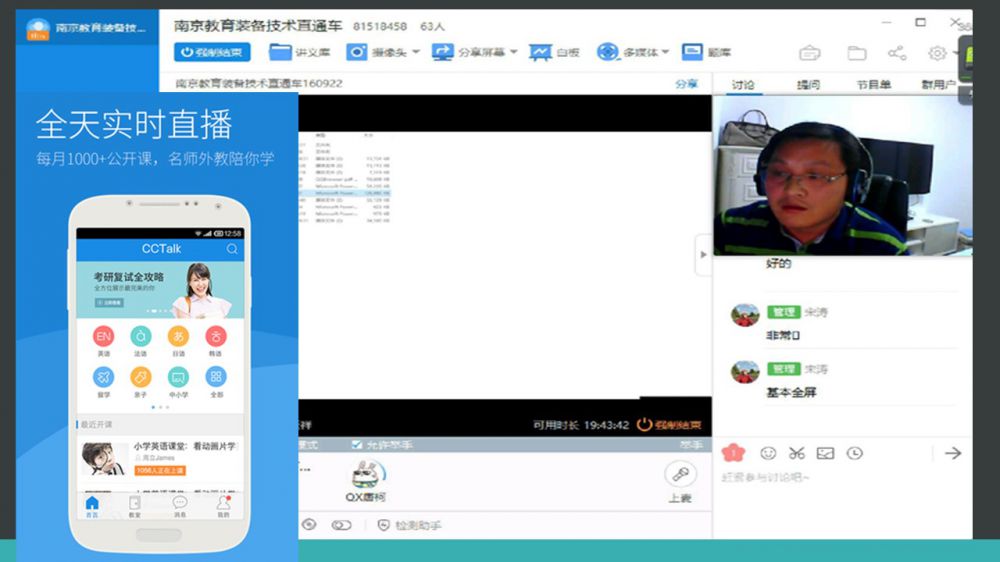Click the insert image icon in chat

click(x=825, y=453)
